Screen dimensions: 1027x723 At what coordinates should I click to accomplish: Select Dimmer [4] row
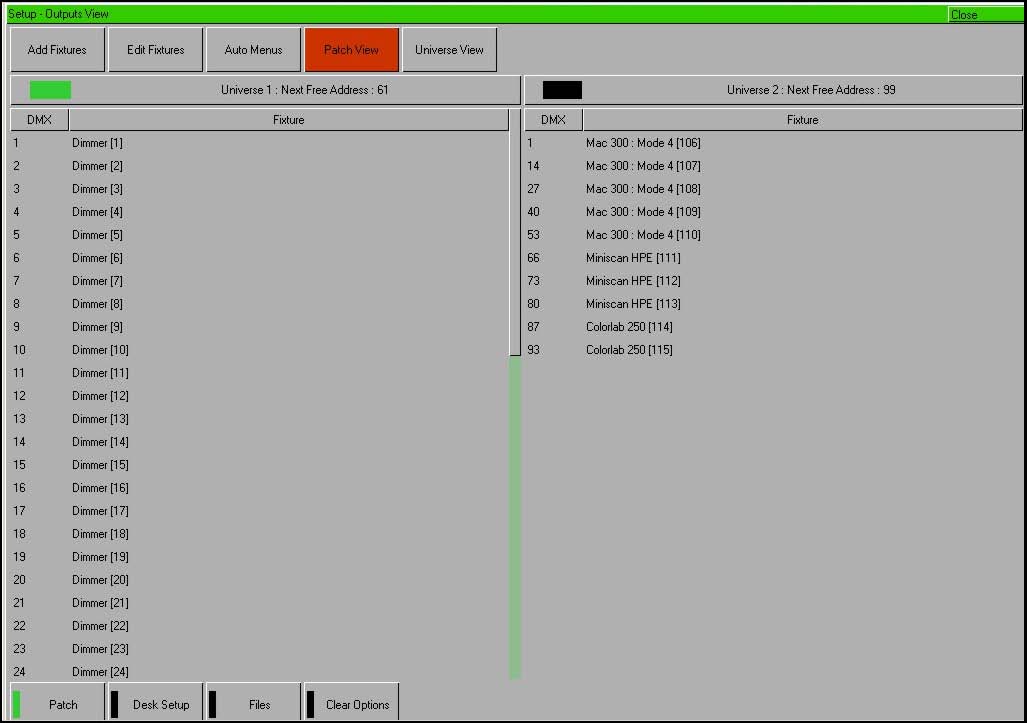coord(259,212)
